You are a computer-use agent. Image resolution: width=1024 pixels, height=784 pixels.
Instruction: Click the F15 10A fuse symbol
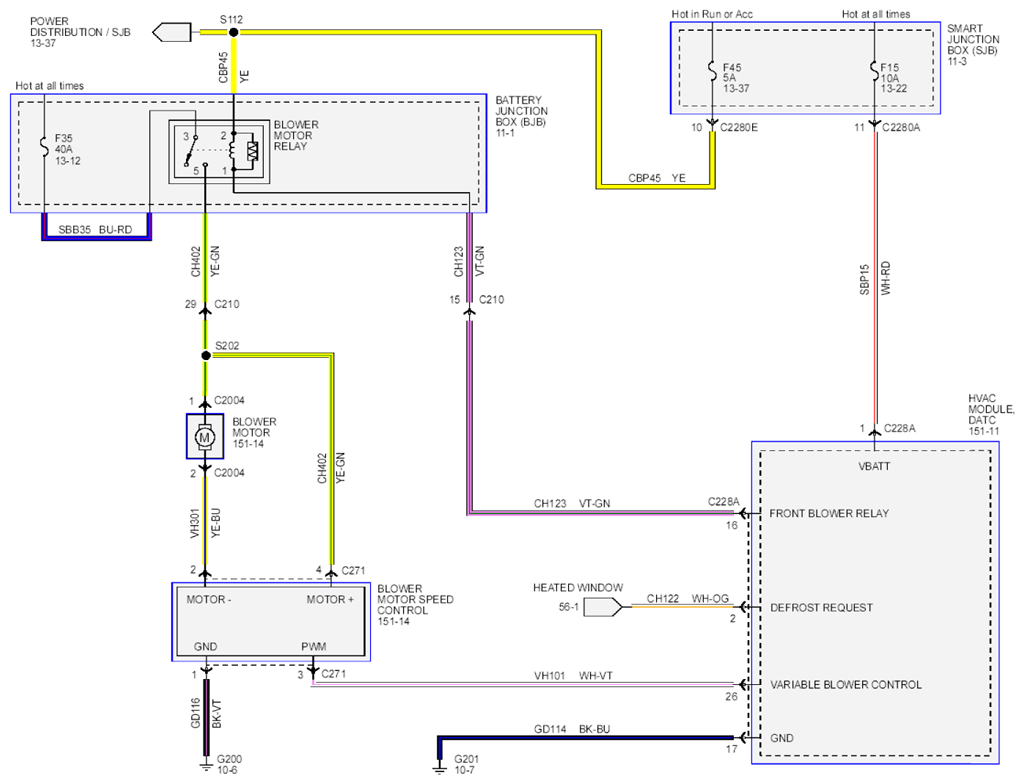click(x=874, y=71)
